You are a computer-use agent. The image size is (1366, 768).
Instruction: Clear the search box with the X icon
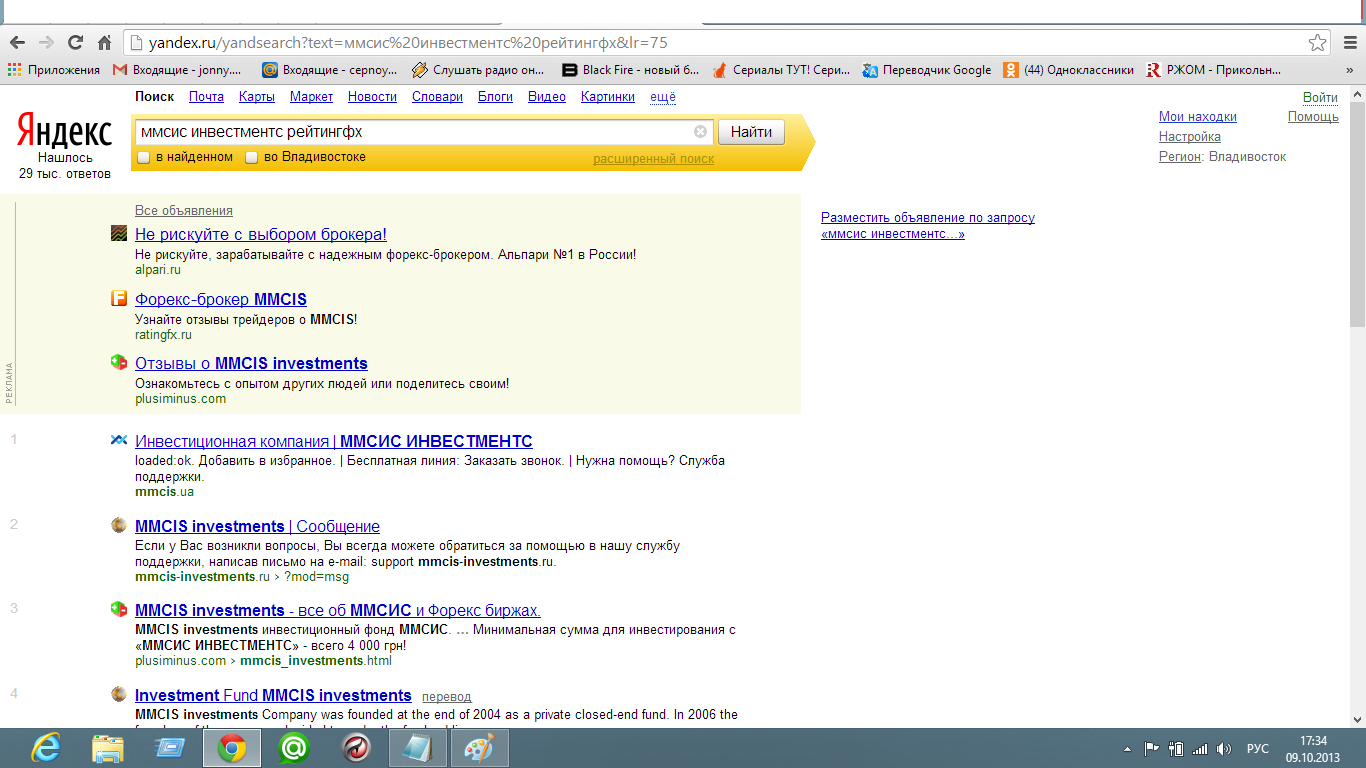point(700,131)
